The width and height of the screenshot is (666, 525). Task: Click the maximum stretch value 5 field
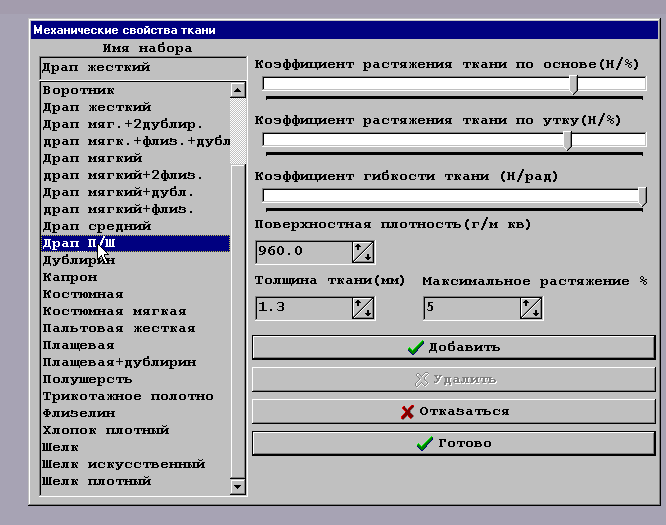(471, 308)
